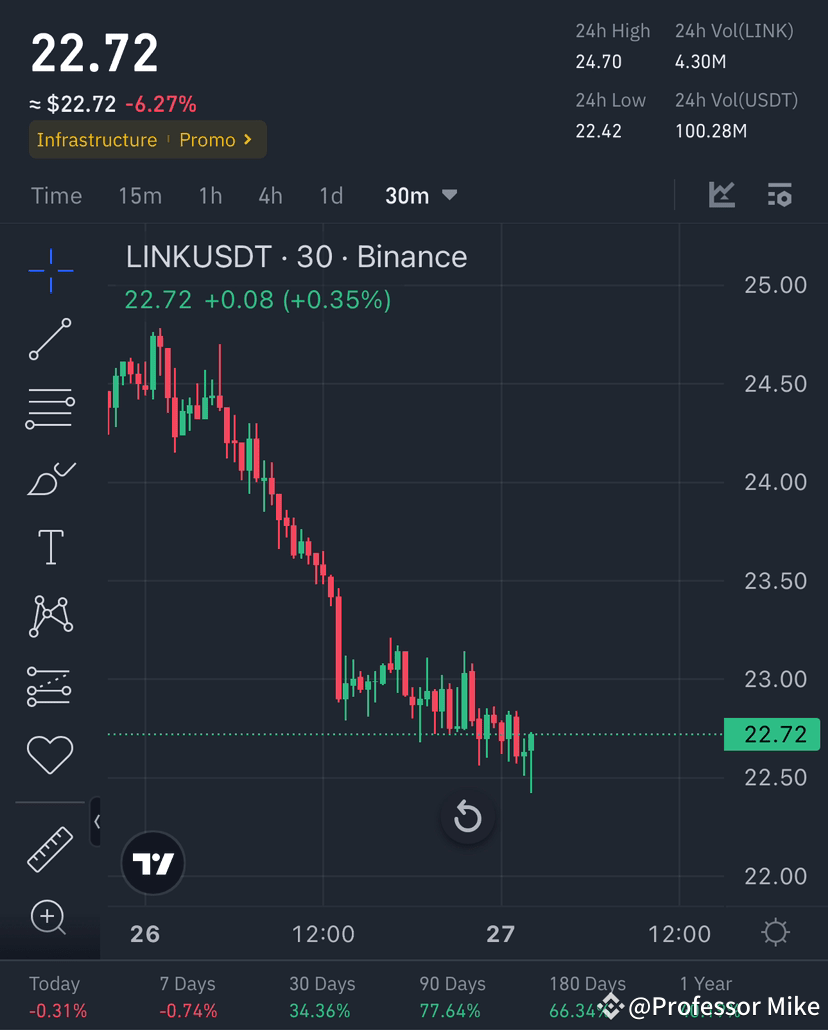Screen dimensions: 828x1030
Task: Open the Infrastructure Promo tag
Action: pos(147,140)
